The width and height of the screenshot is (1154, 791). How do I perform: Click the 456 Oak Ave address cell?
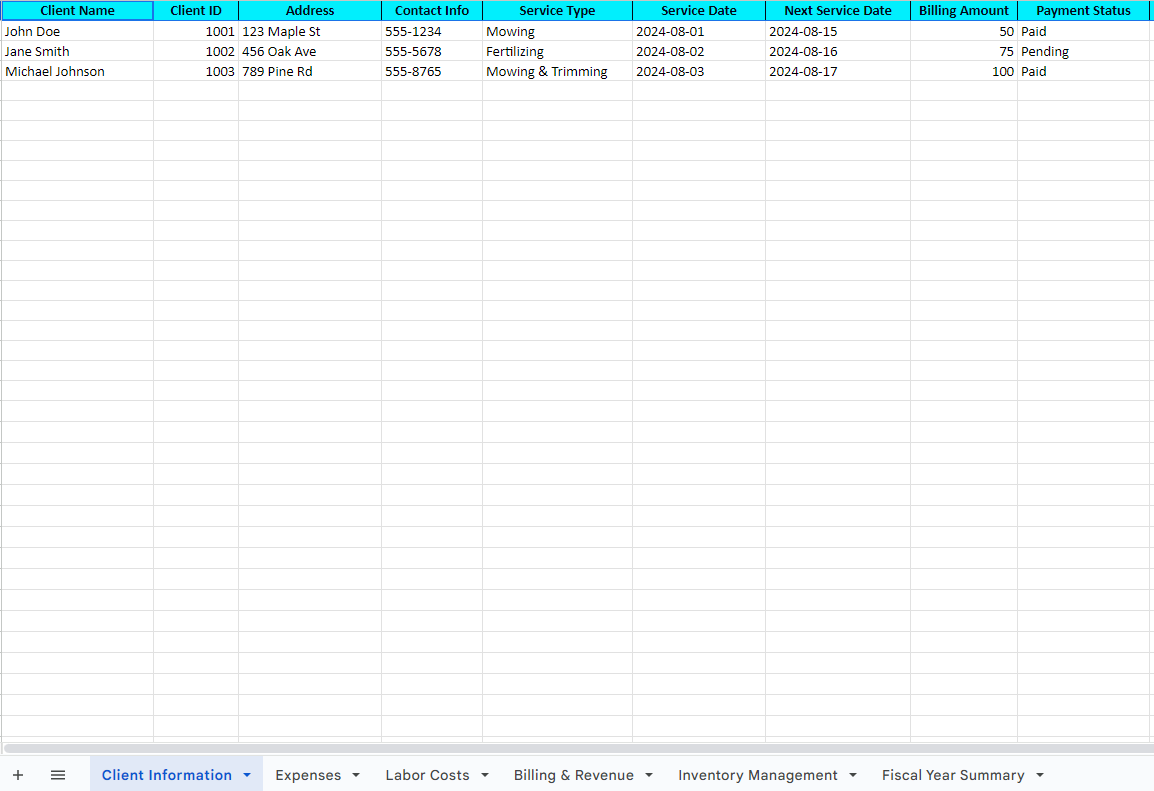click(x=310, y=52)
